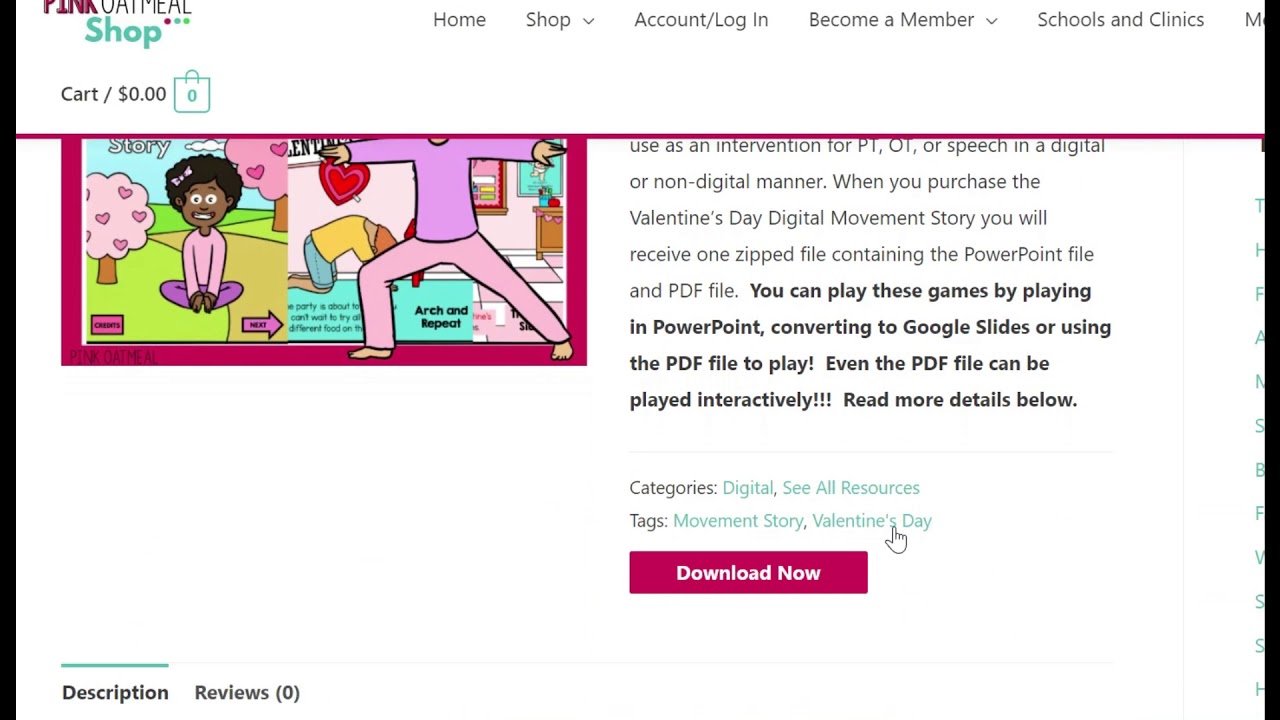Screen dimensions: 1280x720
Task: Expand the Shop menu chevron
Action: (x=588, y=21)
